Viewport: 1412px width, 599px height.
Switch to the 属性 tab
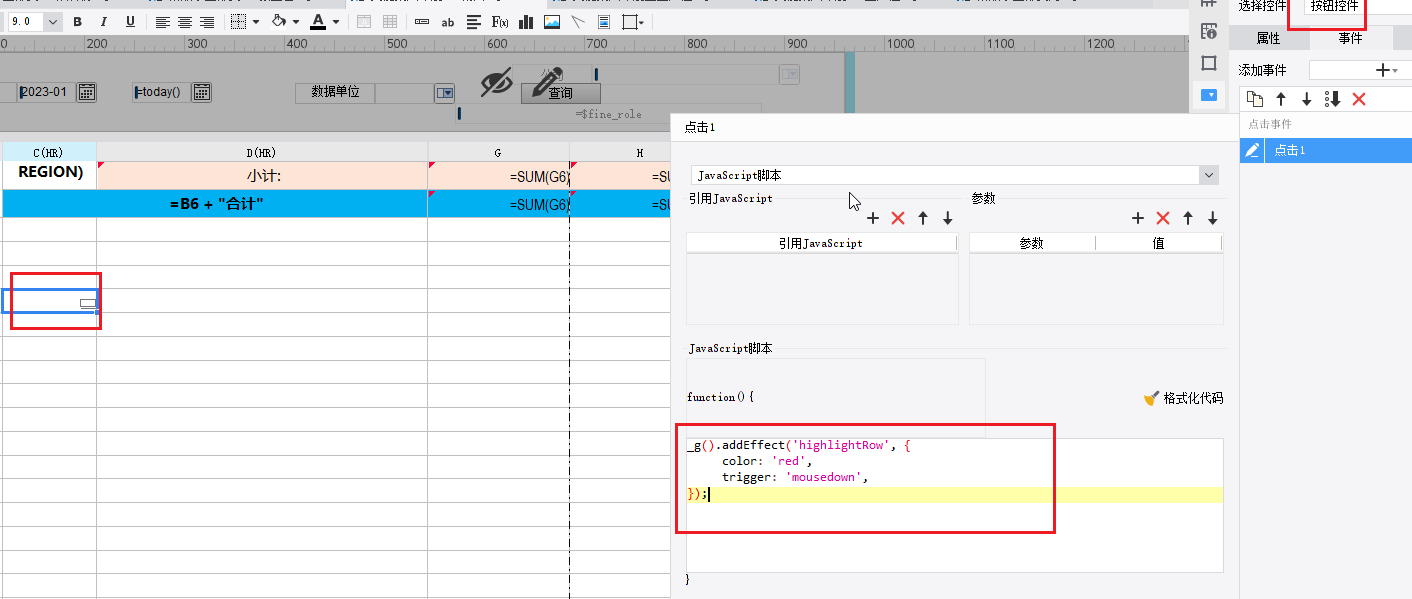(1268, 38)
